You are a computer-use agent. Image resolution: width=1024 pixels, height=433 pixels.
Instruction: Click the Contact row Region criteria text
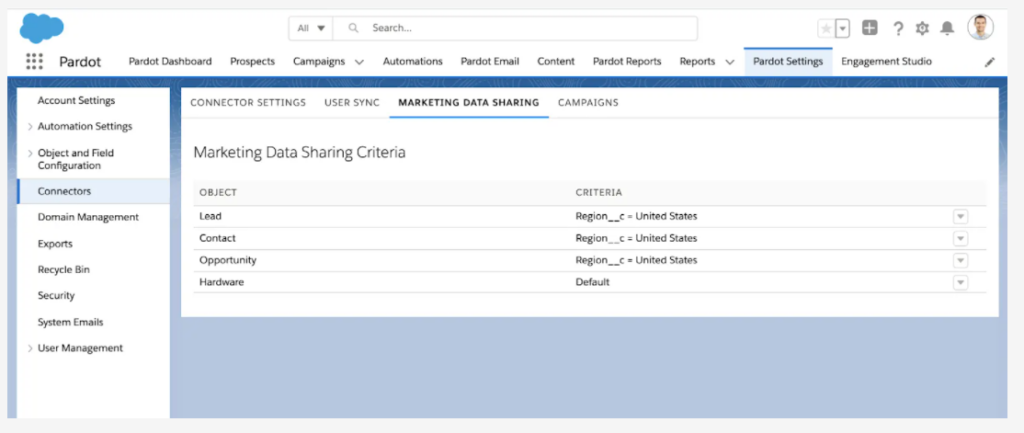click(x=636, y=238)
